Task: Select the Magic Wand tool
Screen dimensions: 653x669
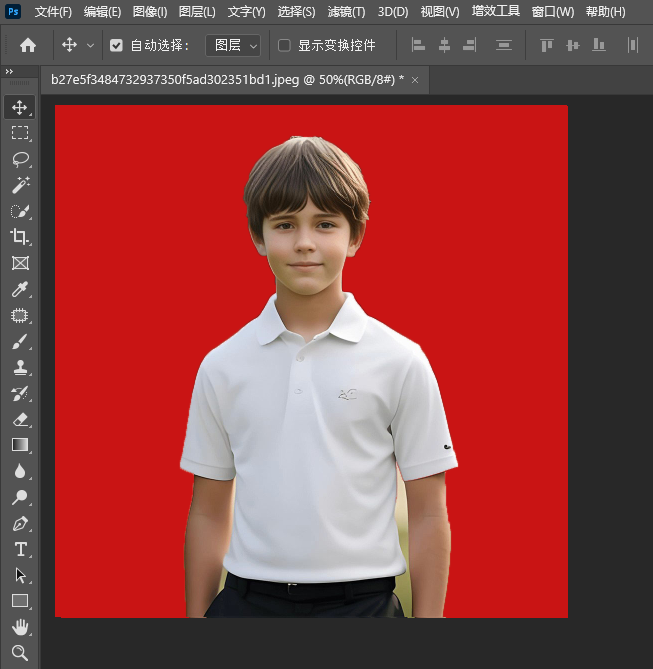Action: pyautogui.click(x=20, y=185)
